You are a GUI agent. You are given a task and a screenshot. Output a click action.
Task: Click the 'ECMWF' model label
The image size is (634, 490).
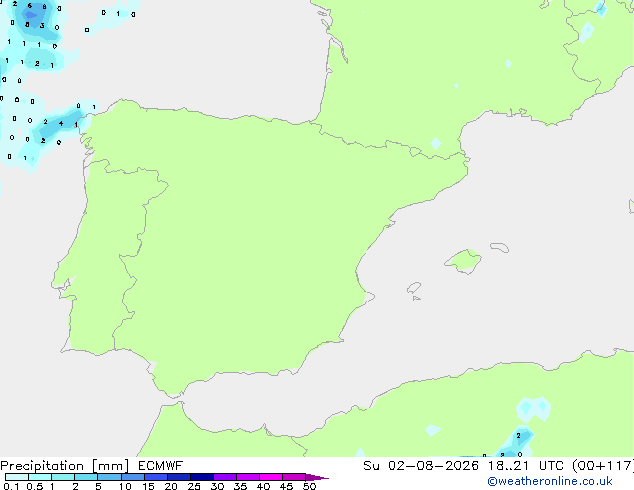point(161,466)
